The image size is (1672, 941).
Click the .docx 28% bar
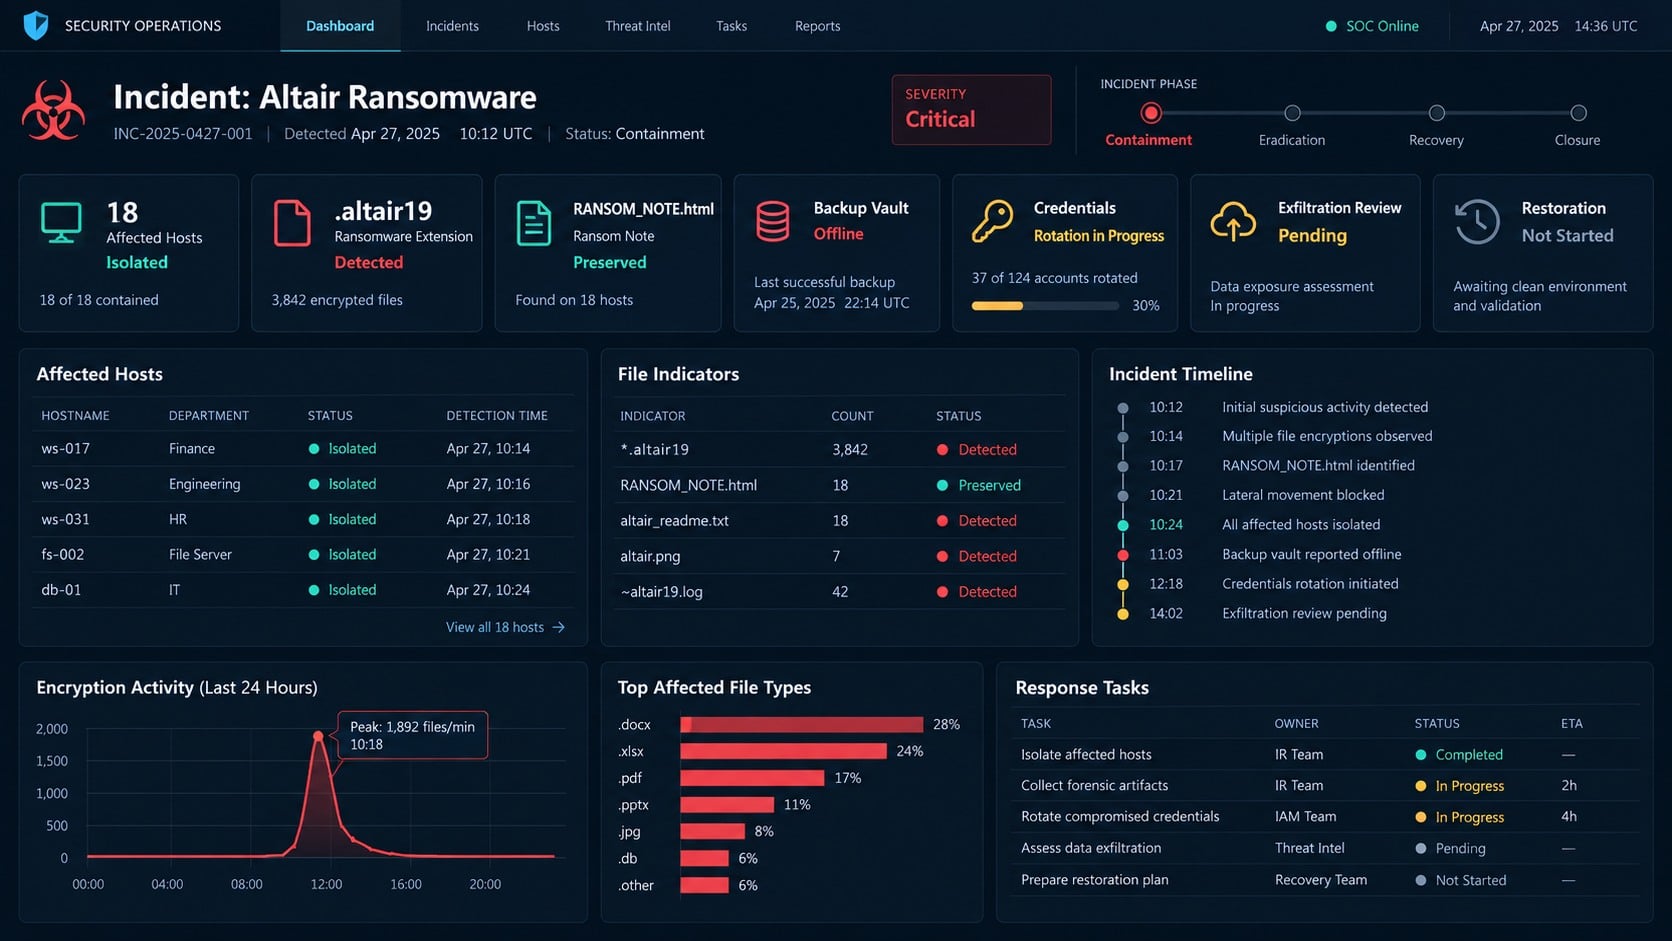(x=802, y=724)
